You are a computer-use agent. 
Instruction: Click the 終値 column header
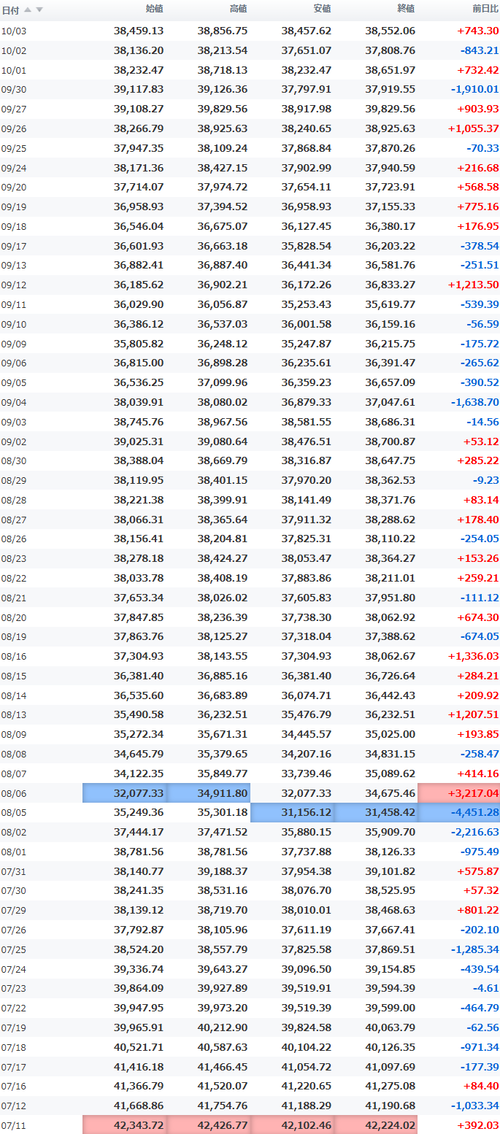pyautogui.click(x=407, y=9)
